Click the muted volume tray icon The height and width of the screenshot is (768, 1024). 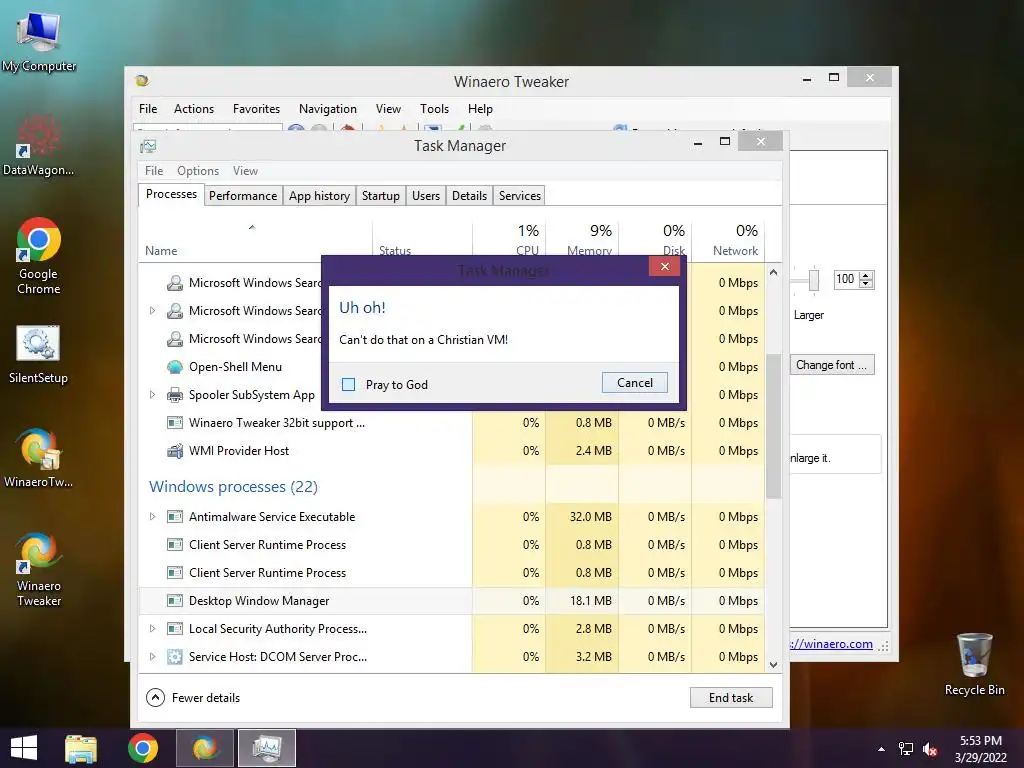pos(930,750)
